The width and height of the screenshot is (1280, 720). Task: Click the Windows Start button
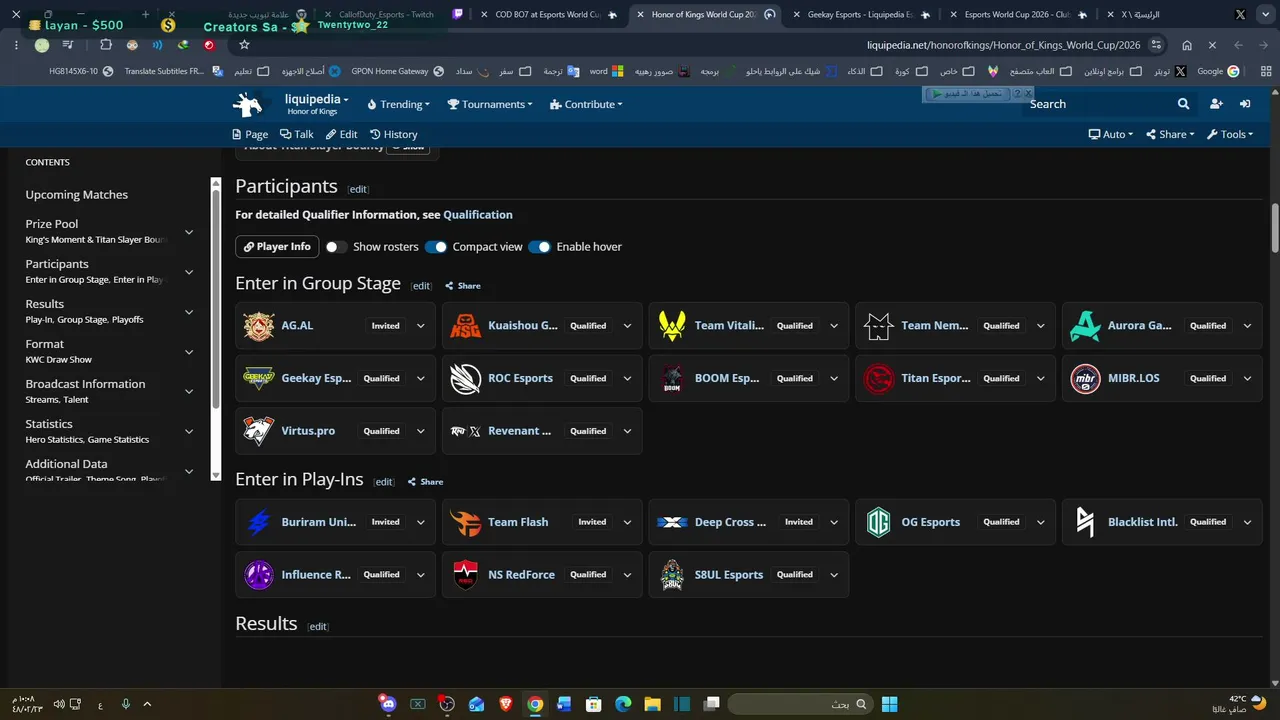889,704
